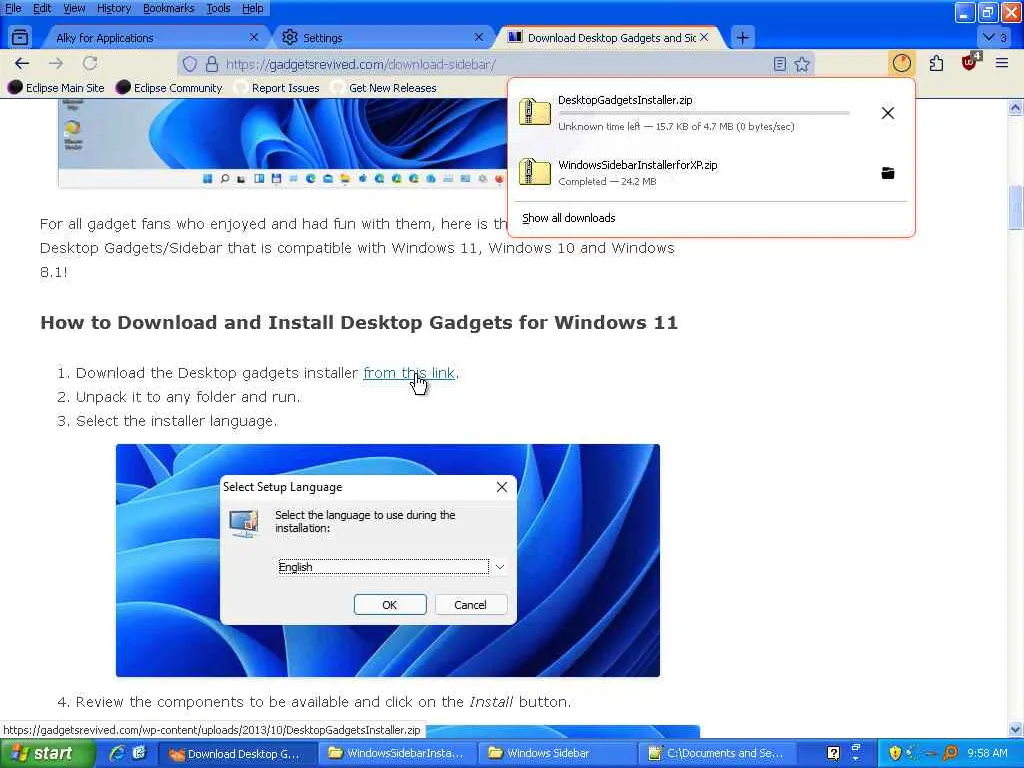Close the Settings tab
1024x768 pixels.
[479, 37]
